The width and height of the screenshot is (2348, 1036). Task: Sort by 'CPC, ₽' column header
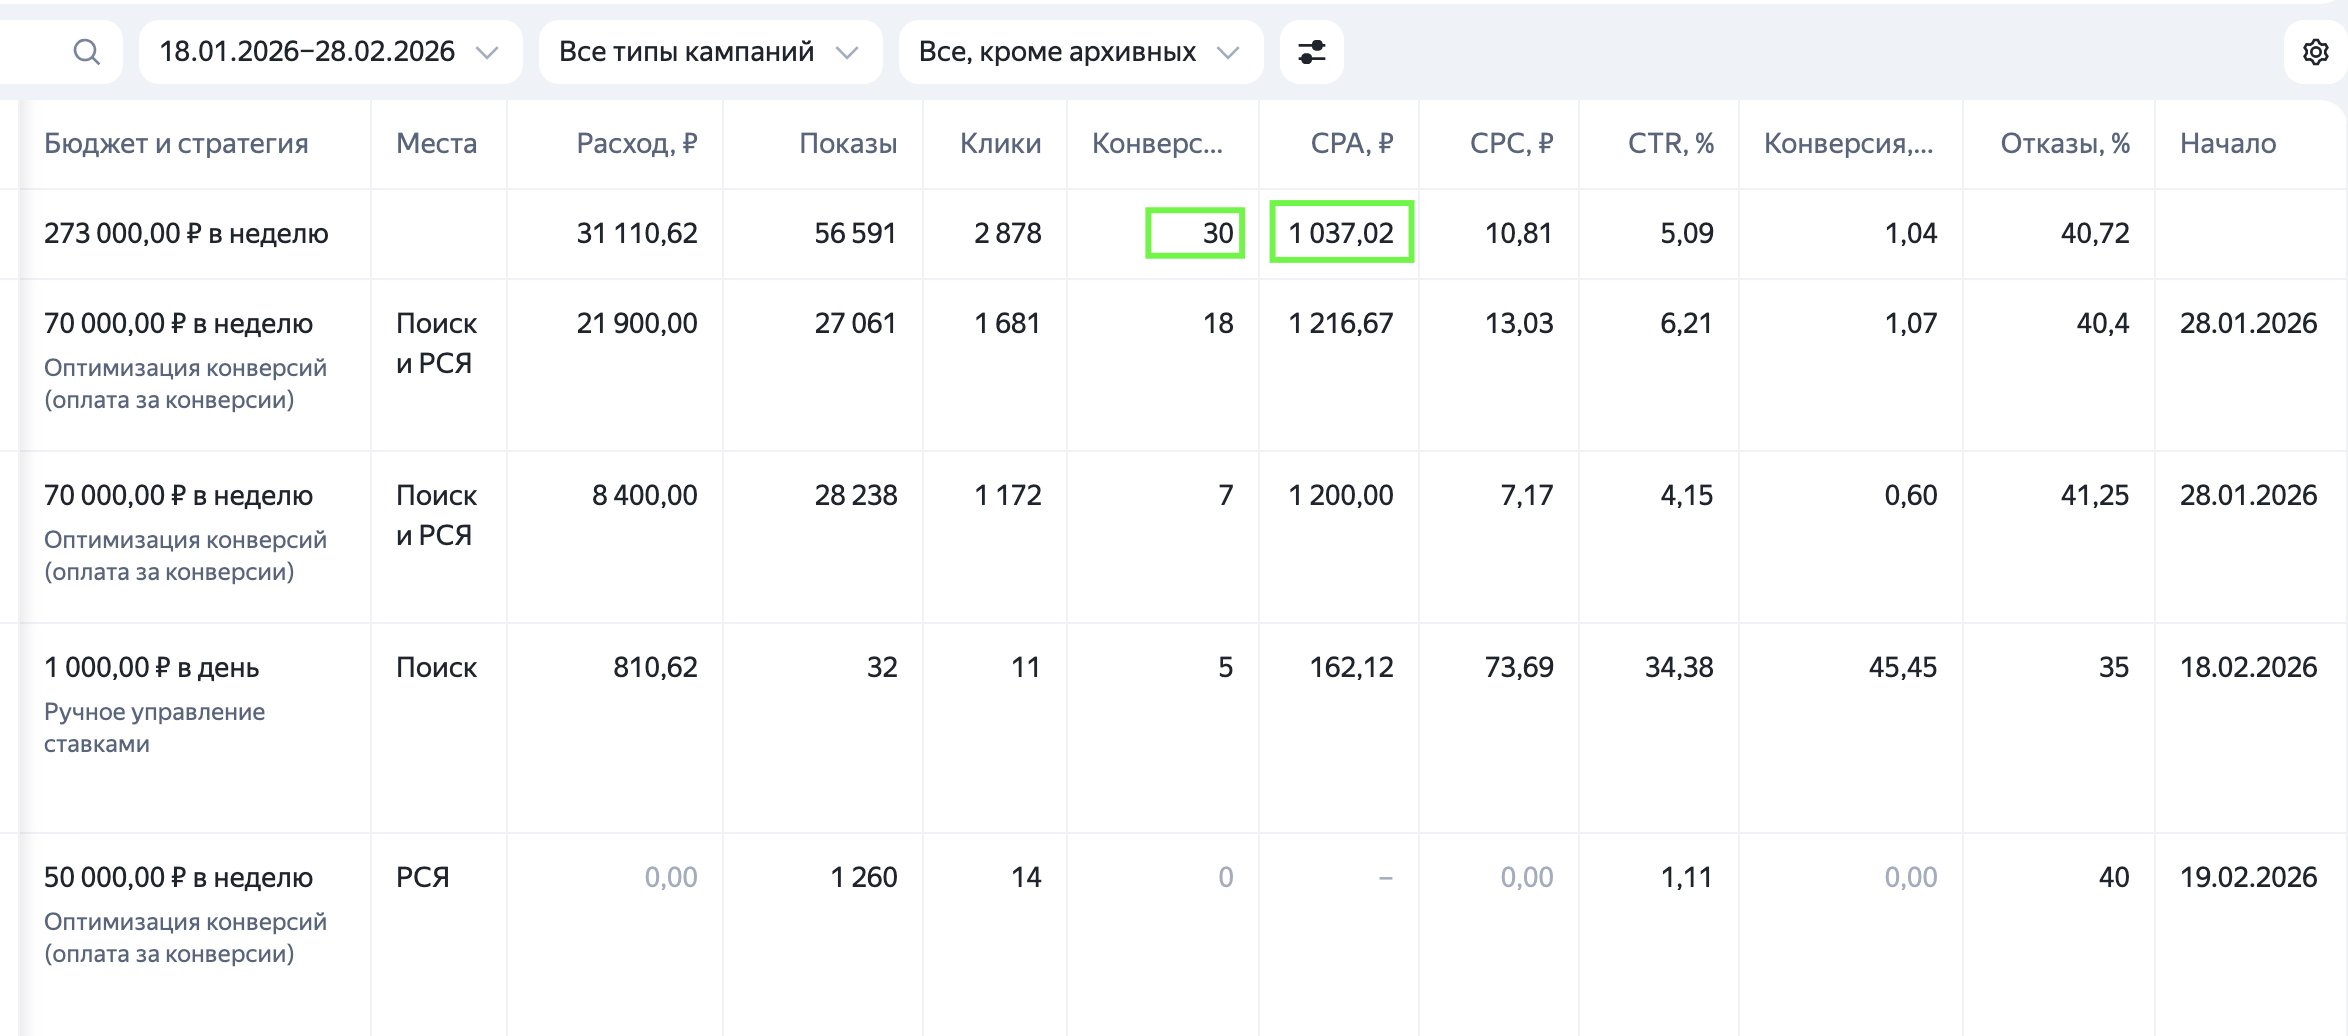point(1510,144)
